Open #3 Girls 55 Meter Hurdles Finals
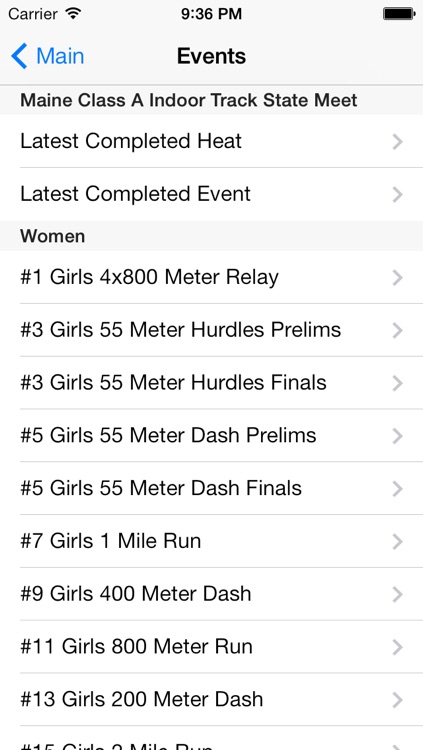Viewport: 423px width, 750px height. click(x=212, y=383)
